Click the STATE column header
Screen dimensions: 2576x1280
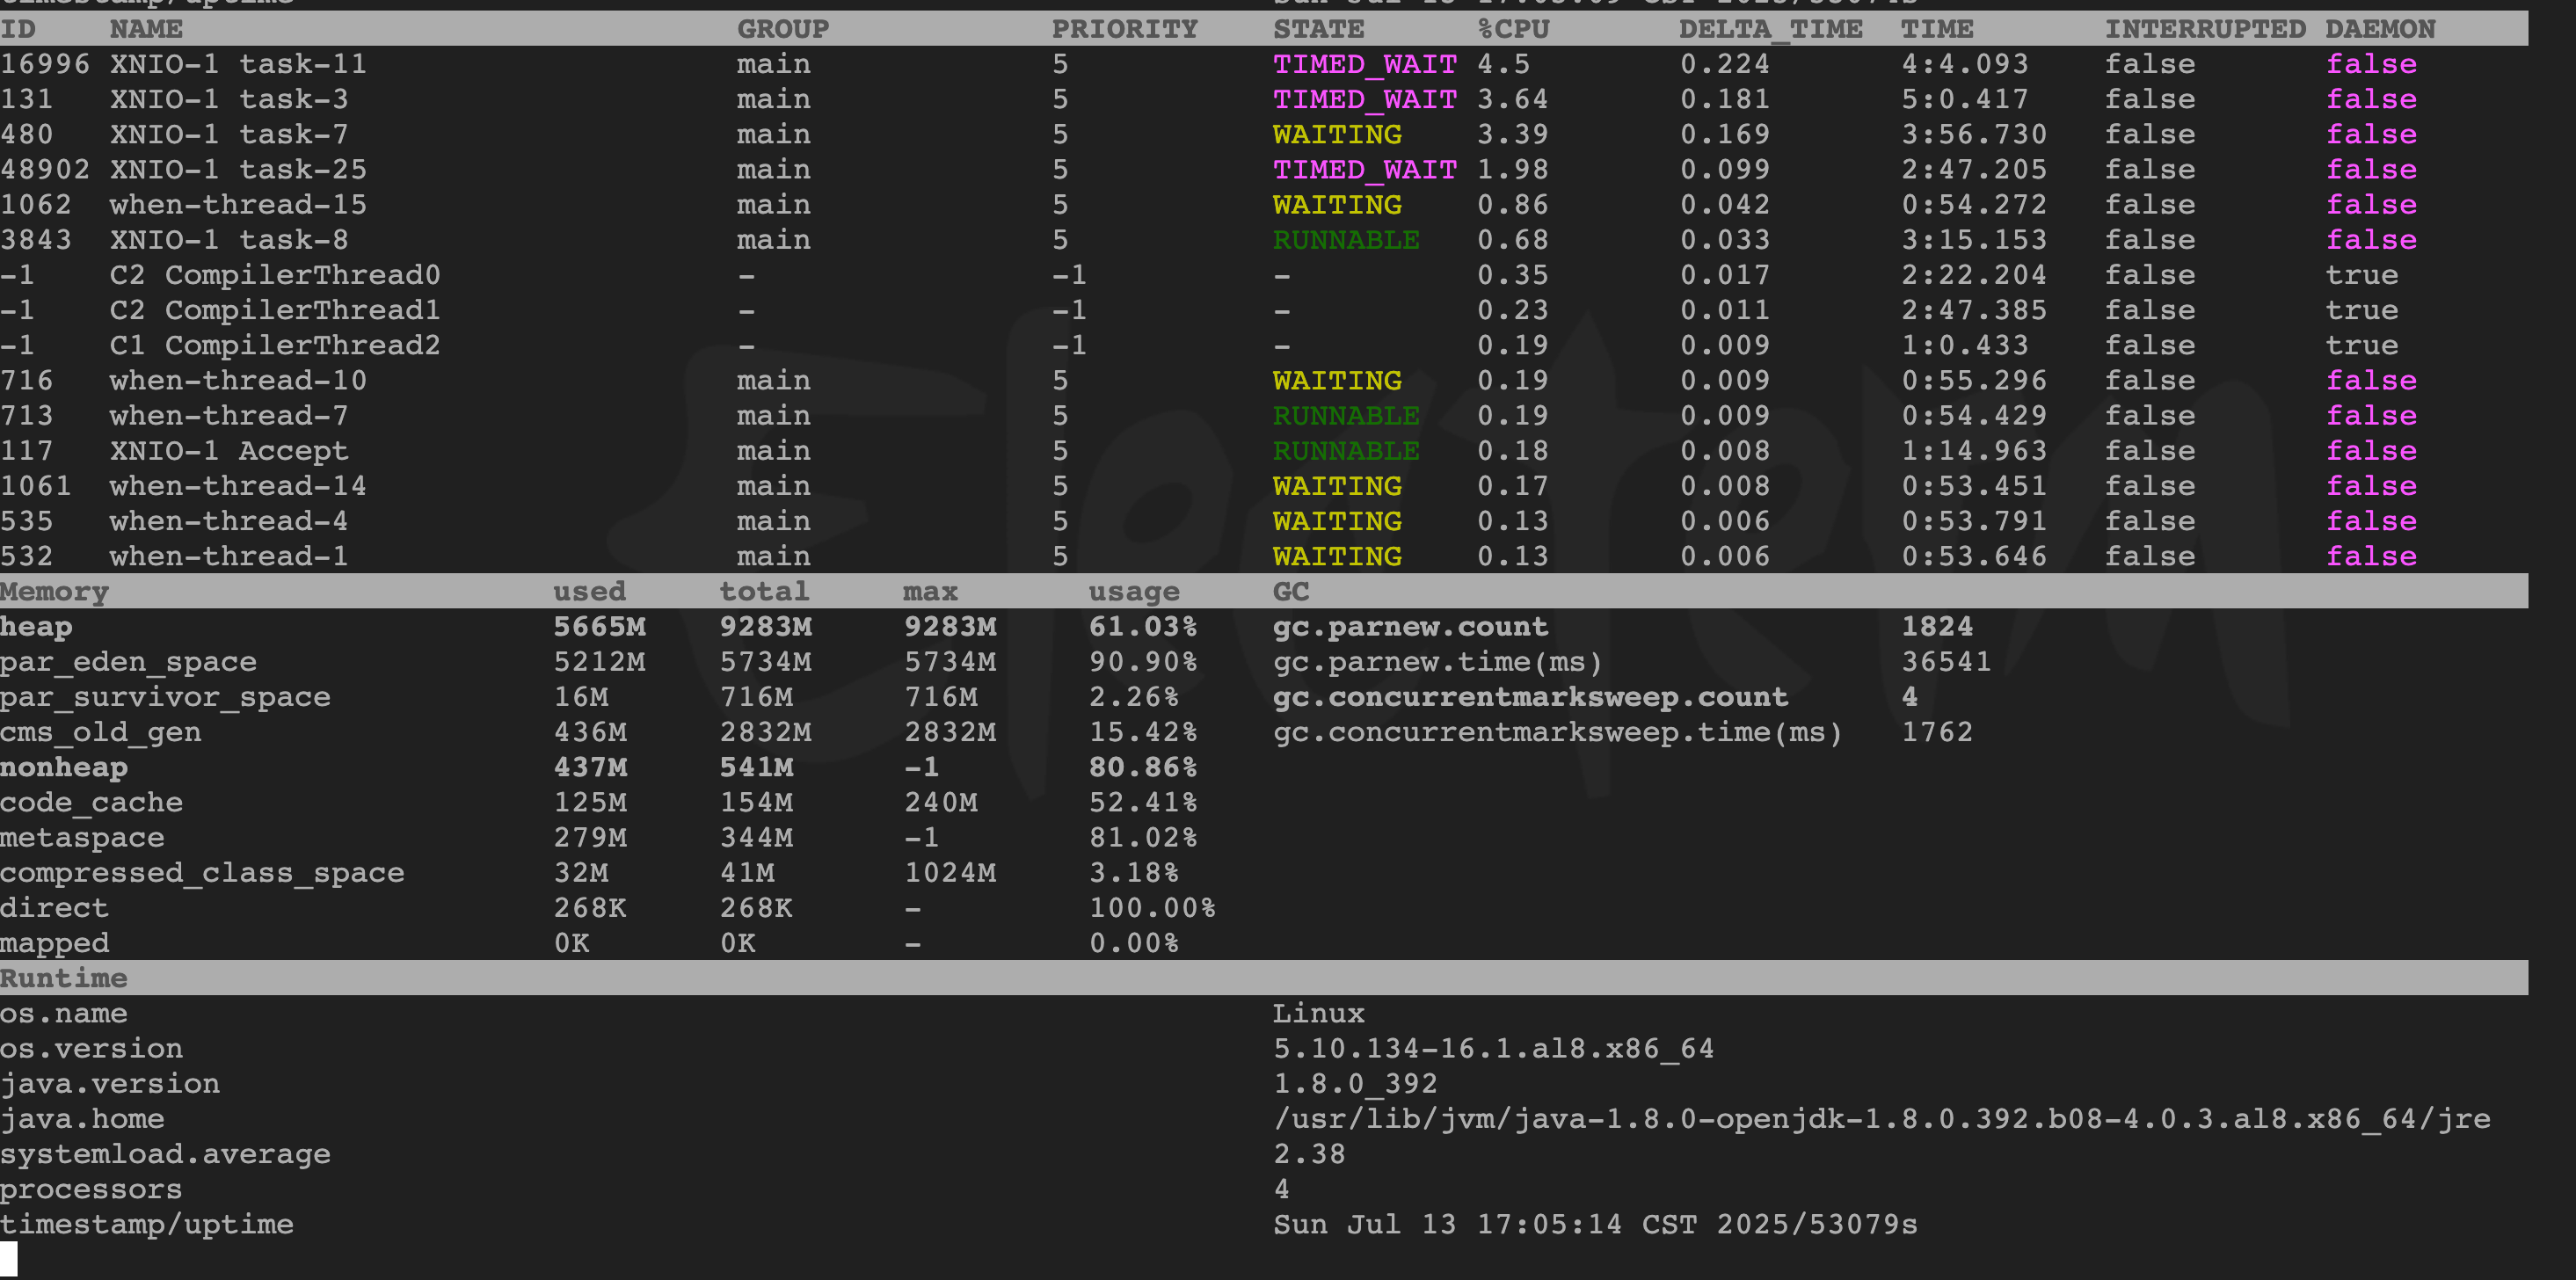pos(1319,29)
